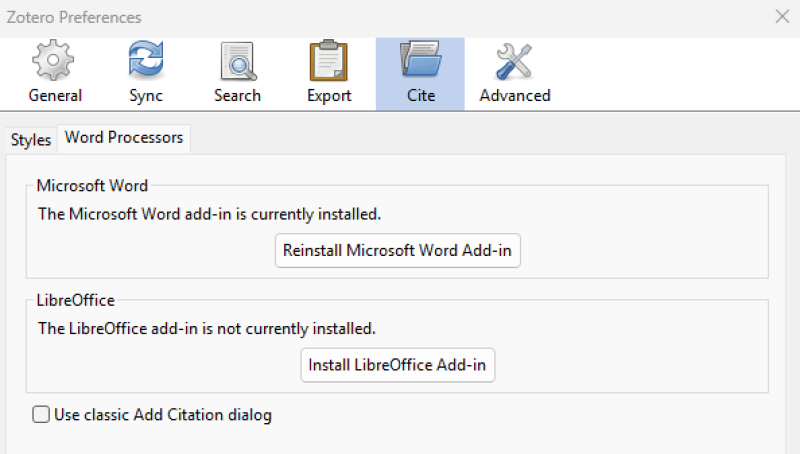The image size is (800, 454).
Task: Click the LibreOffice group label
Action: (76, 300)
